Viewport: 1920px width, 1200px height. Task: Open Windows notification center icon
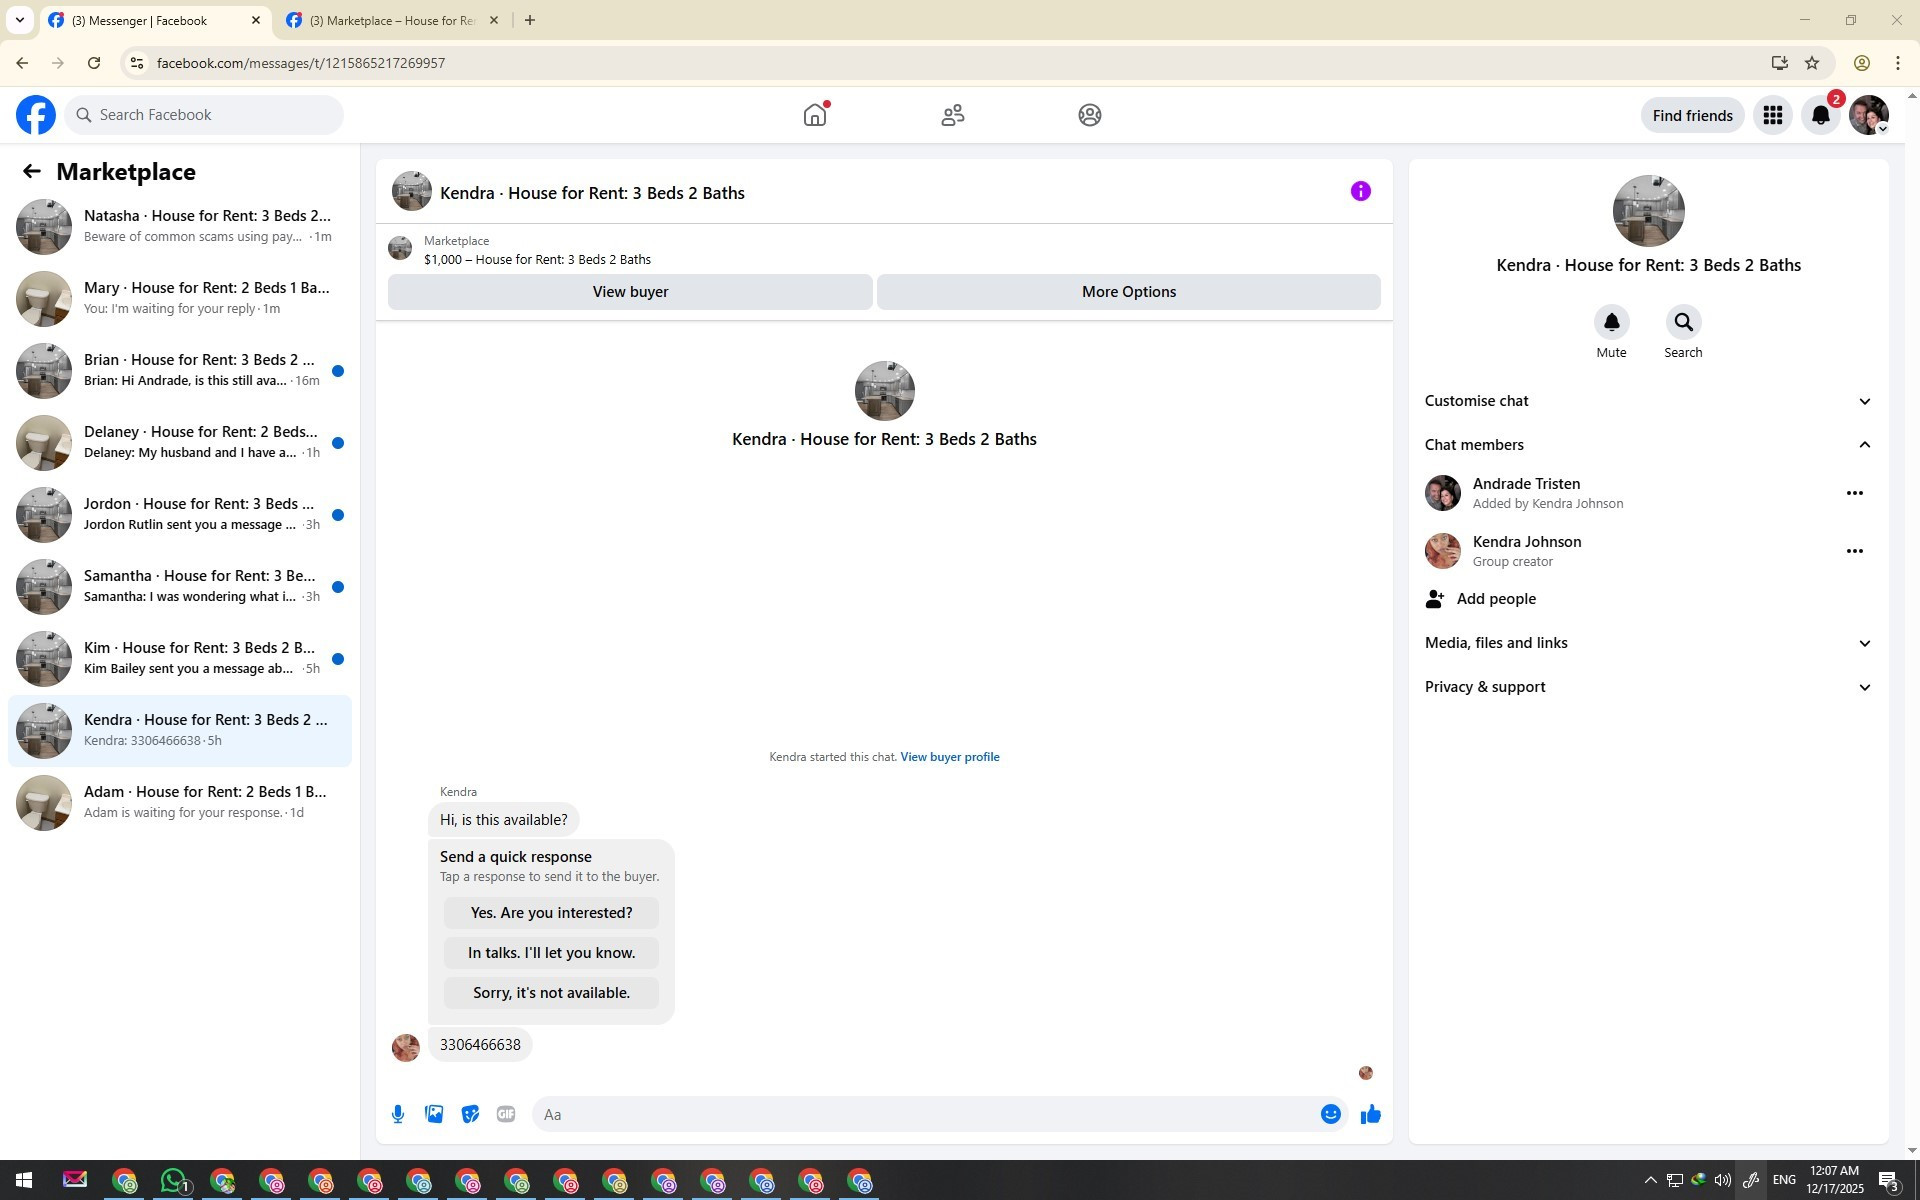click(x=1890, y=1181)
